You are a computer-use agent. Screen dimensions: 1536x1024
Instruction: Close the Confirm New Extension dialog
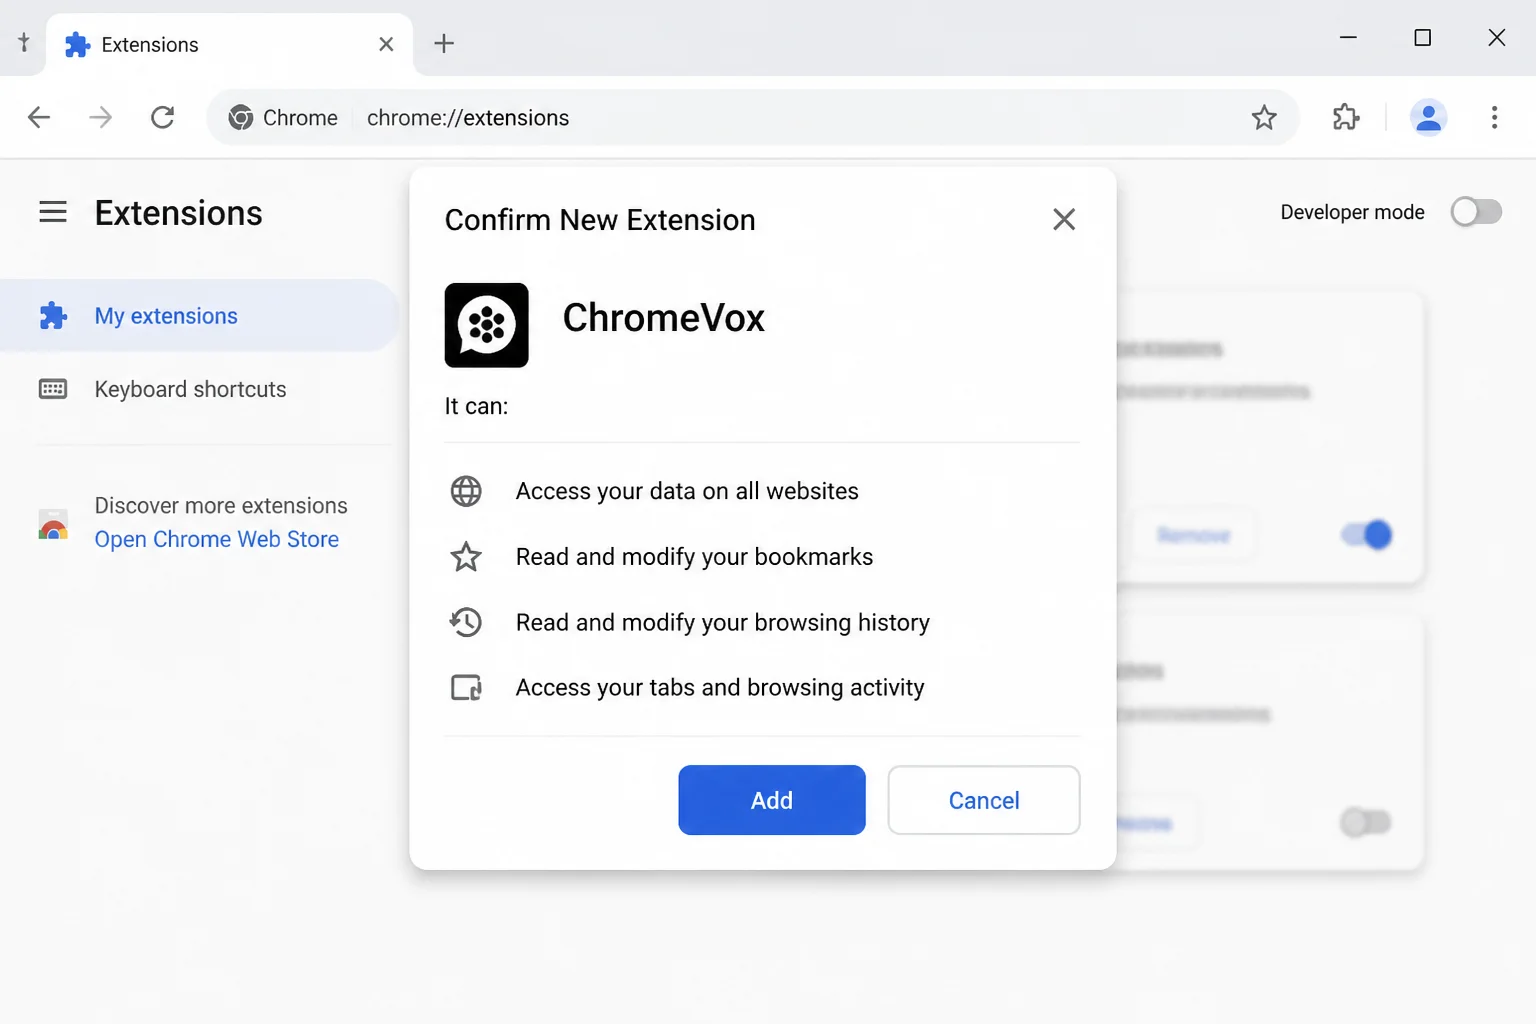coord(1064,219)
